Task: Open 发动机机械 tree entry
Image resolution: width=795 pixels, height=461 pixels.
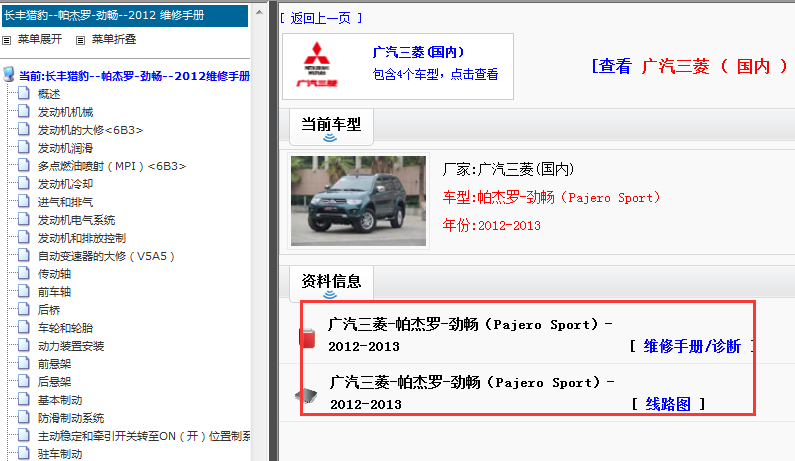Action: pyautogui.click(x=65, y=112)
